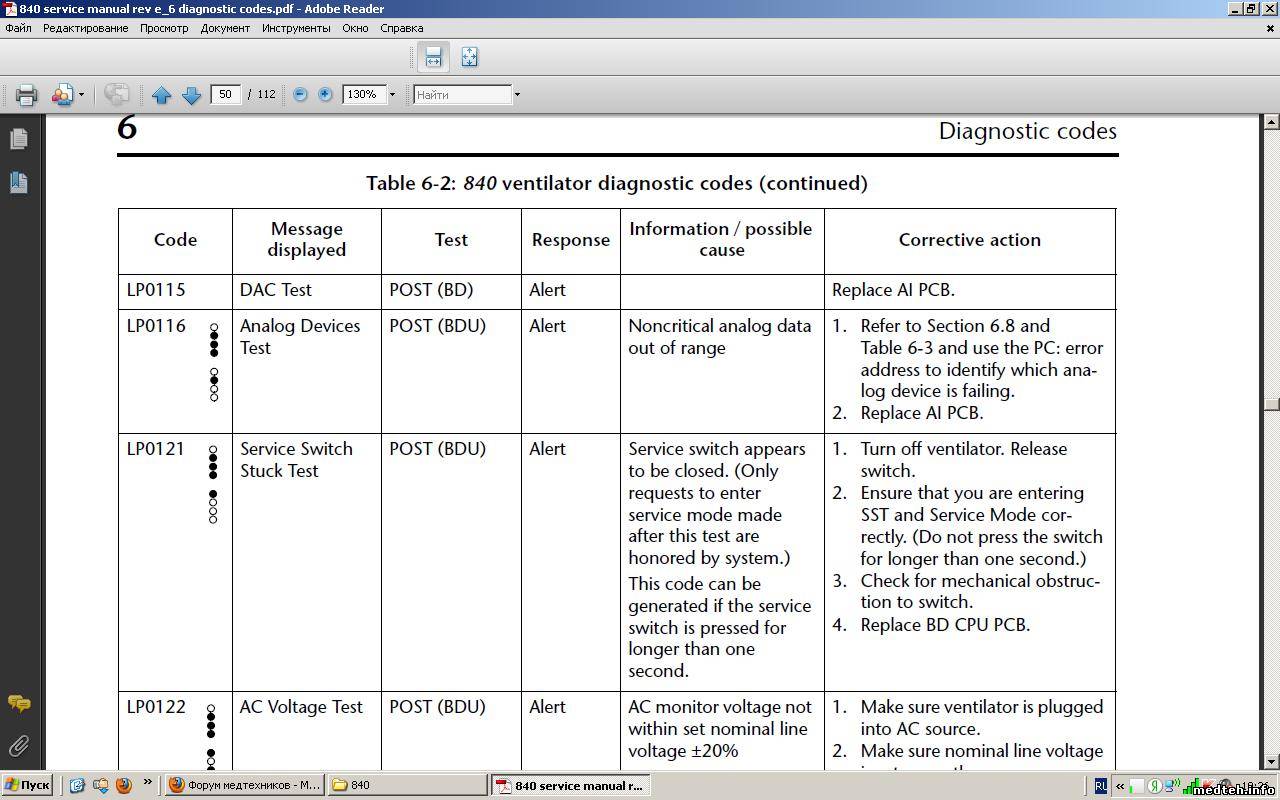
Task: Go to previous page with up arrow
Action: coord(162,95)
